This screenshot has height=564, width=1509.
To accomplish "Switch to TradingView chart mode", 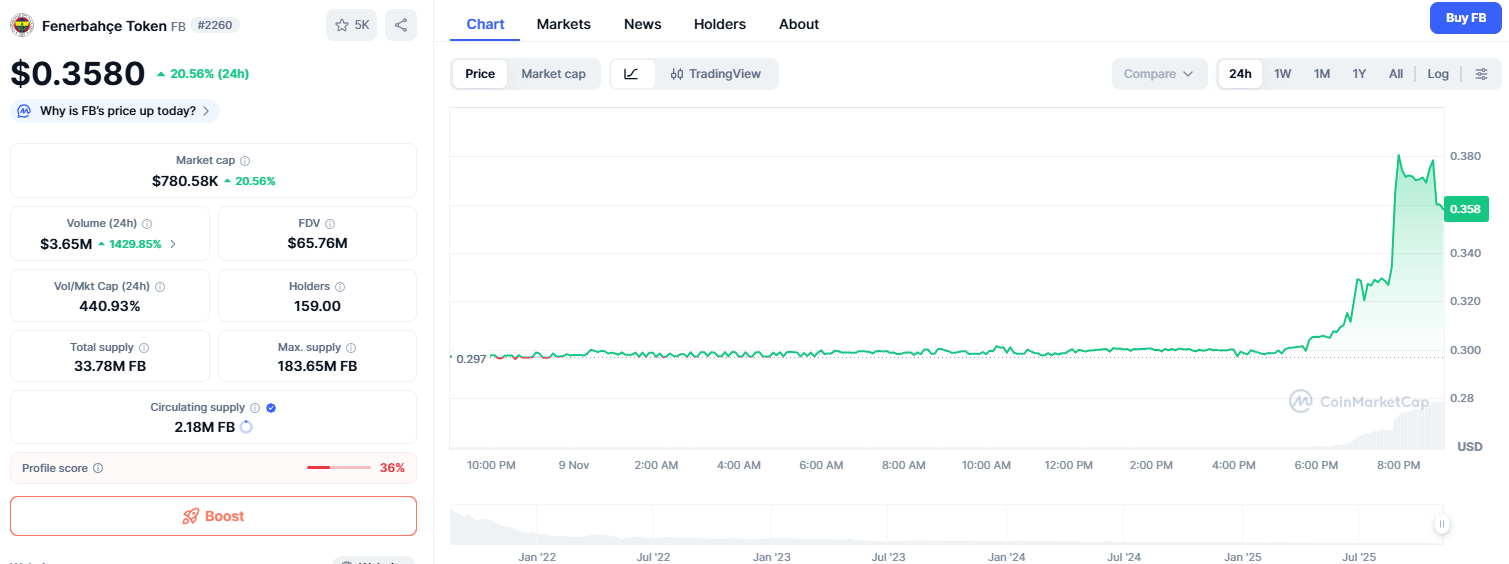I will [x=716, y=74].
